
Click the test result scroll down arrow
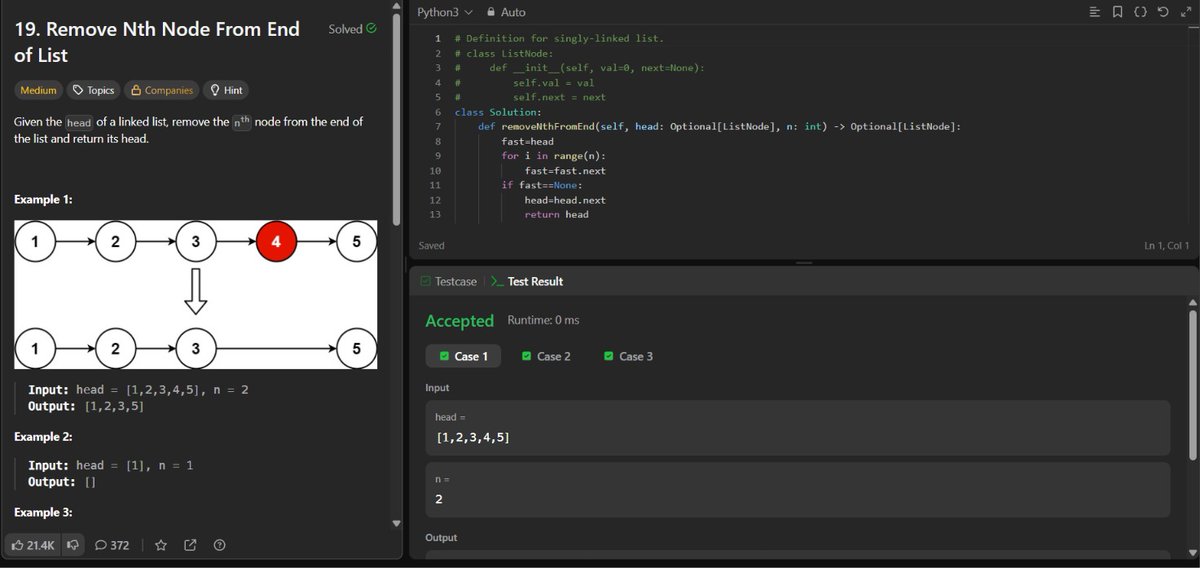1192,553
